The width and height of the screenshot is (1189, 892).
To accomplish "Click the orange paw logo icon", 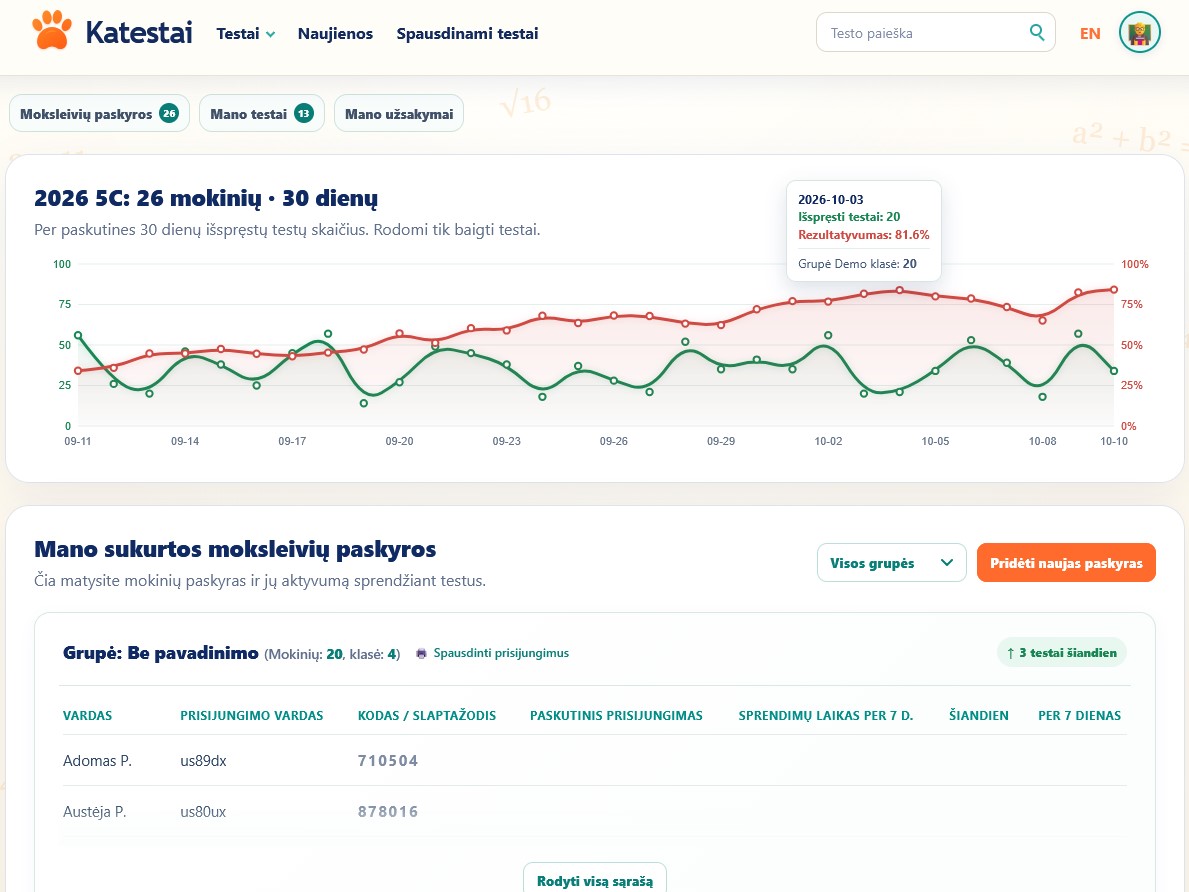I will pyautogui.click(x=52, y=30).
